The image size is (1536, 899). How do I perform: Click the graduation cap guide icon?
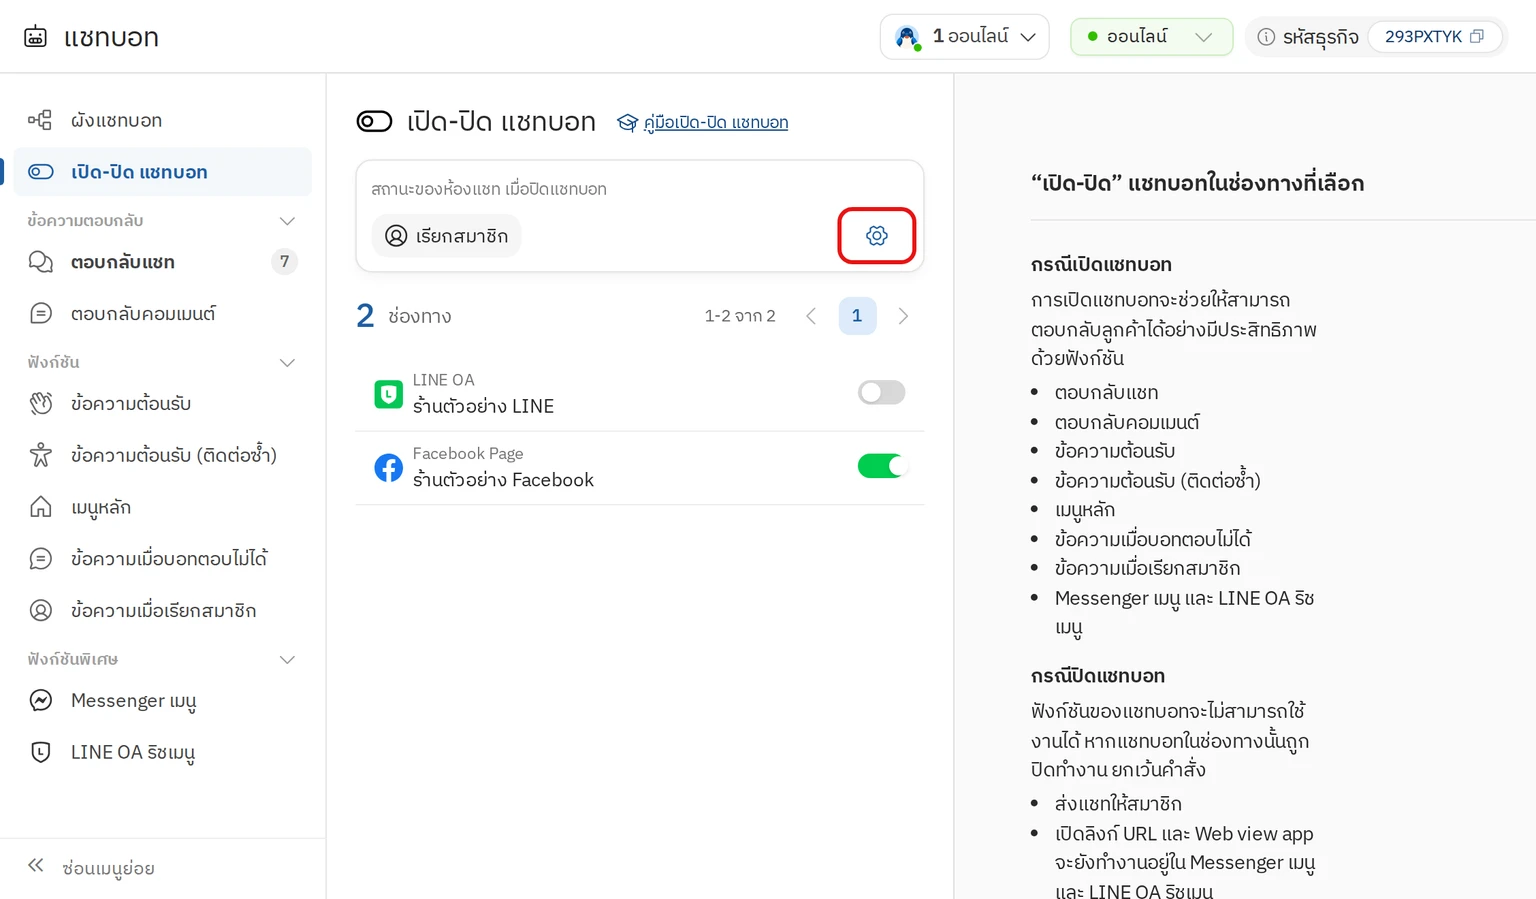[627, 123]
